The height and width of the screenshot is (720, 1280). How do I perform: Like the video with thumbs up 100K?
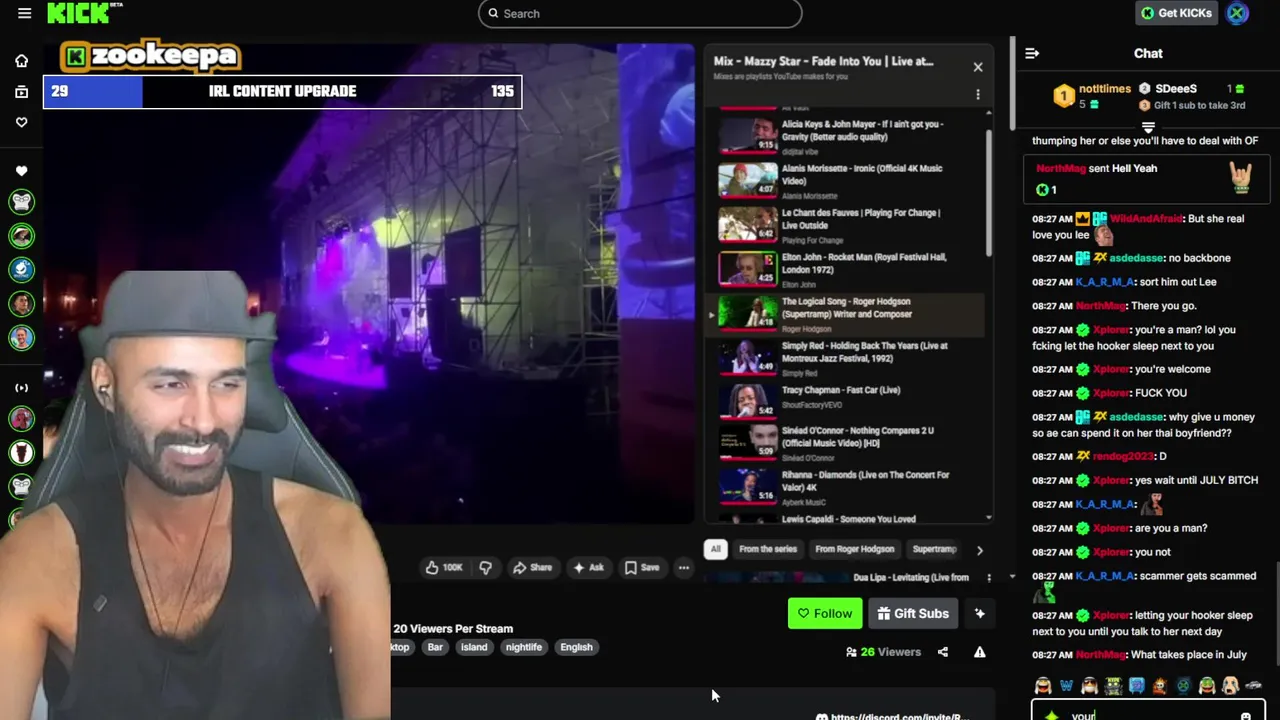pyautogui.click(x=444, y=567)
